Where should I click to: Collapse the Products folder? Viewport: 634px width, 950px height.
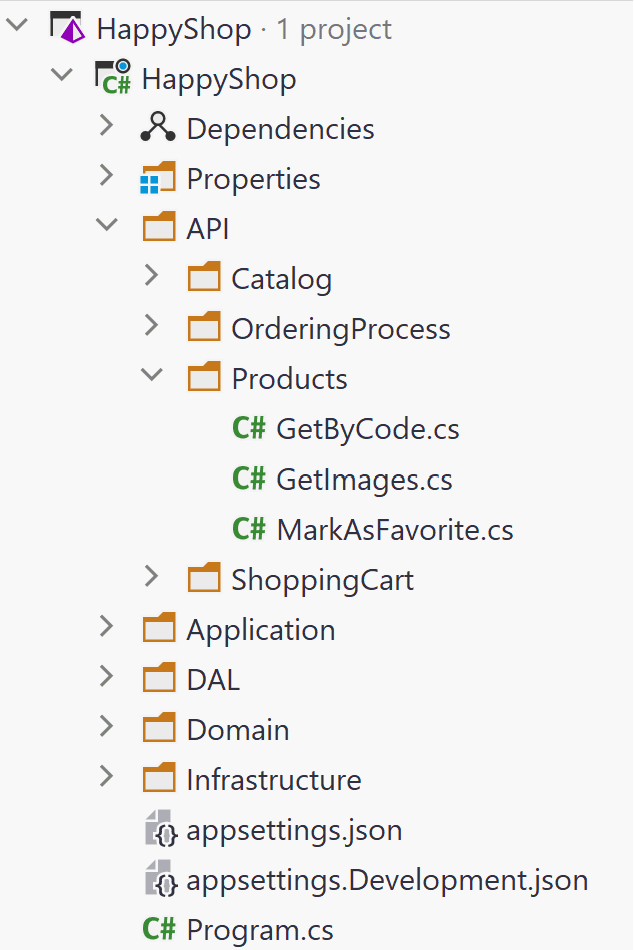tap(152, 375)
